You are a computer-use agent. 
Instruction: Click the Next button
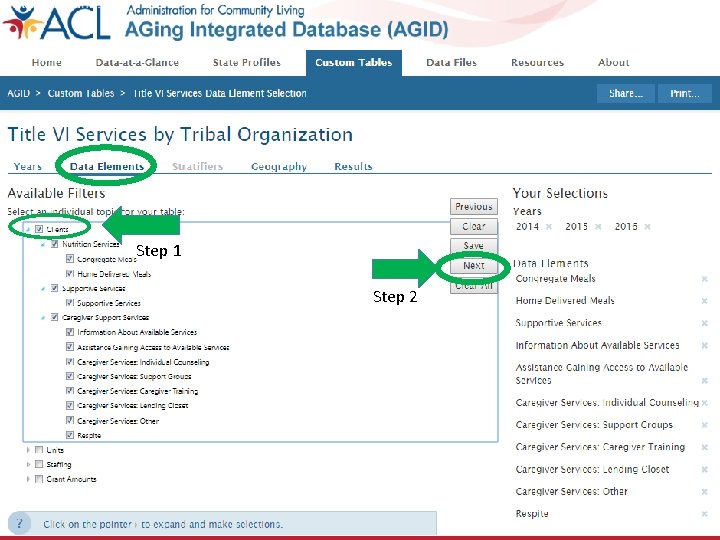[x=474, y=265]
